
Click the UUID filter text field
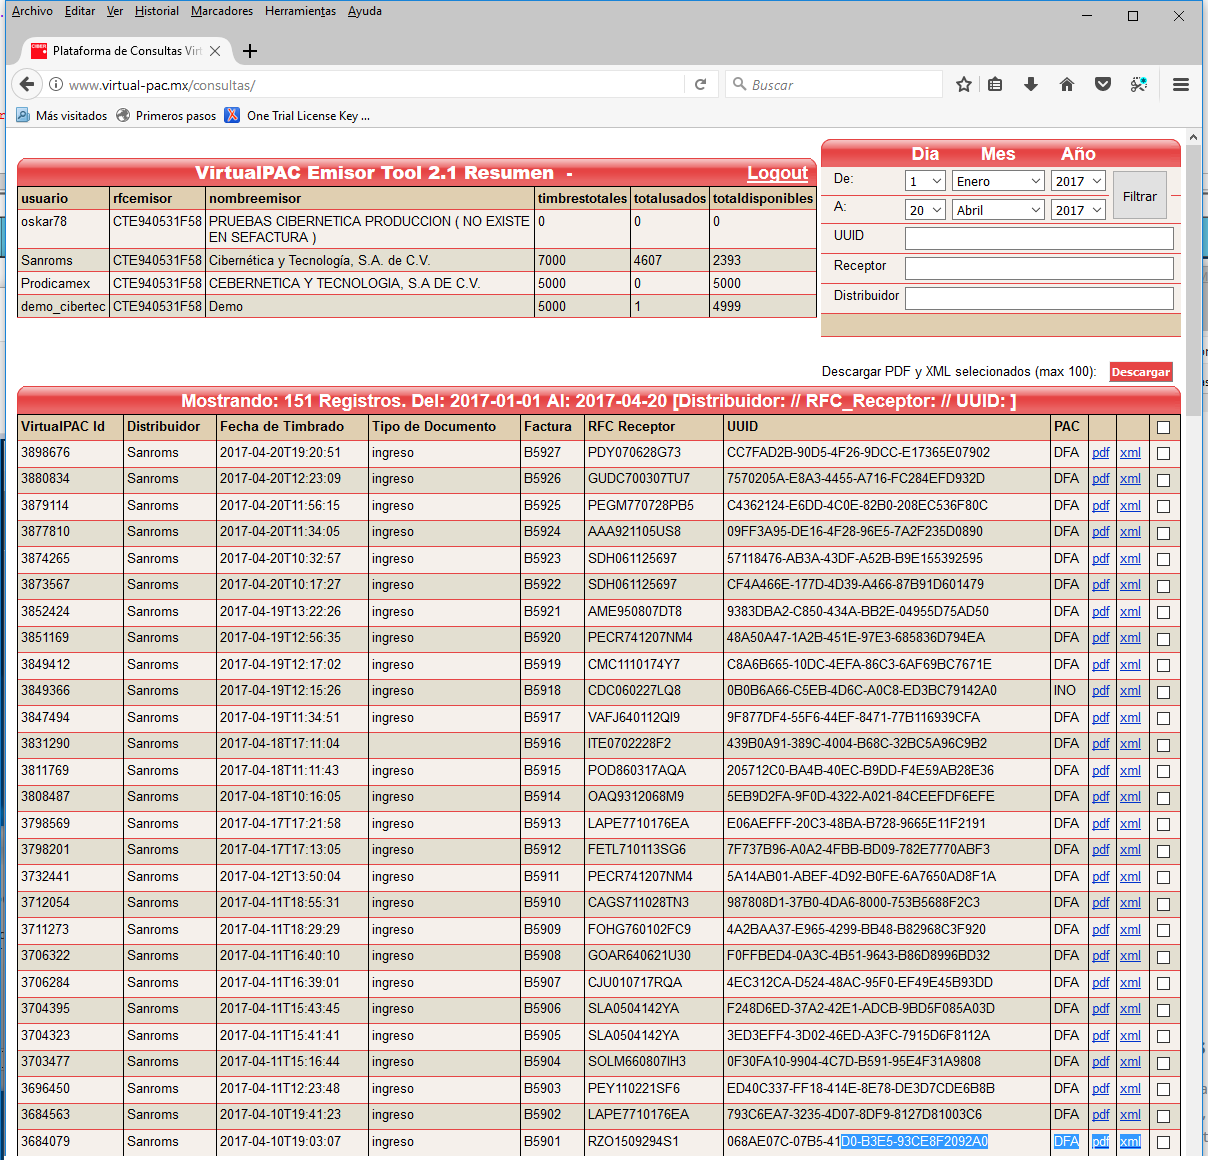pyautogui.click(x=1039, y=238)
